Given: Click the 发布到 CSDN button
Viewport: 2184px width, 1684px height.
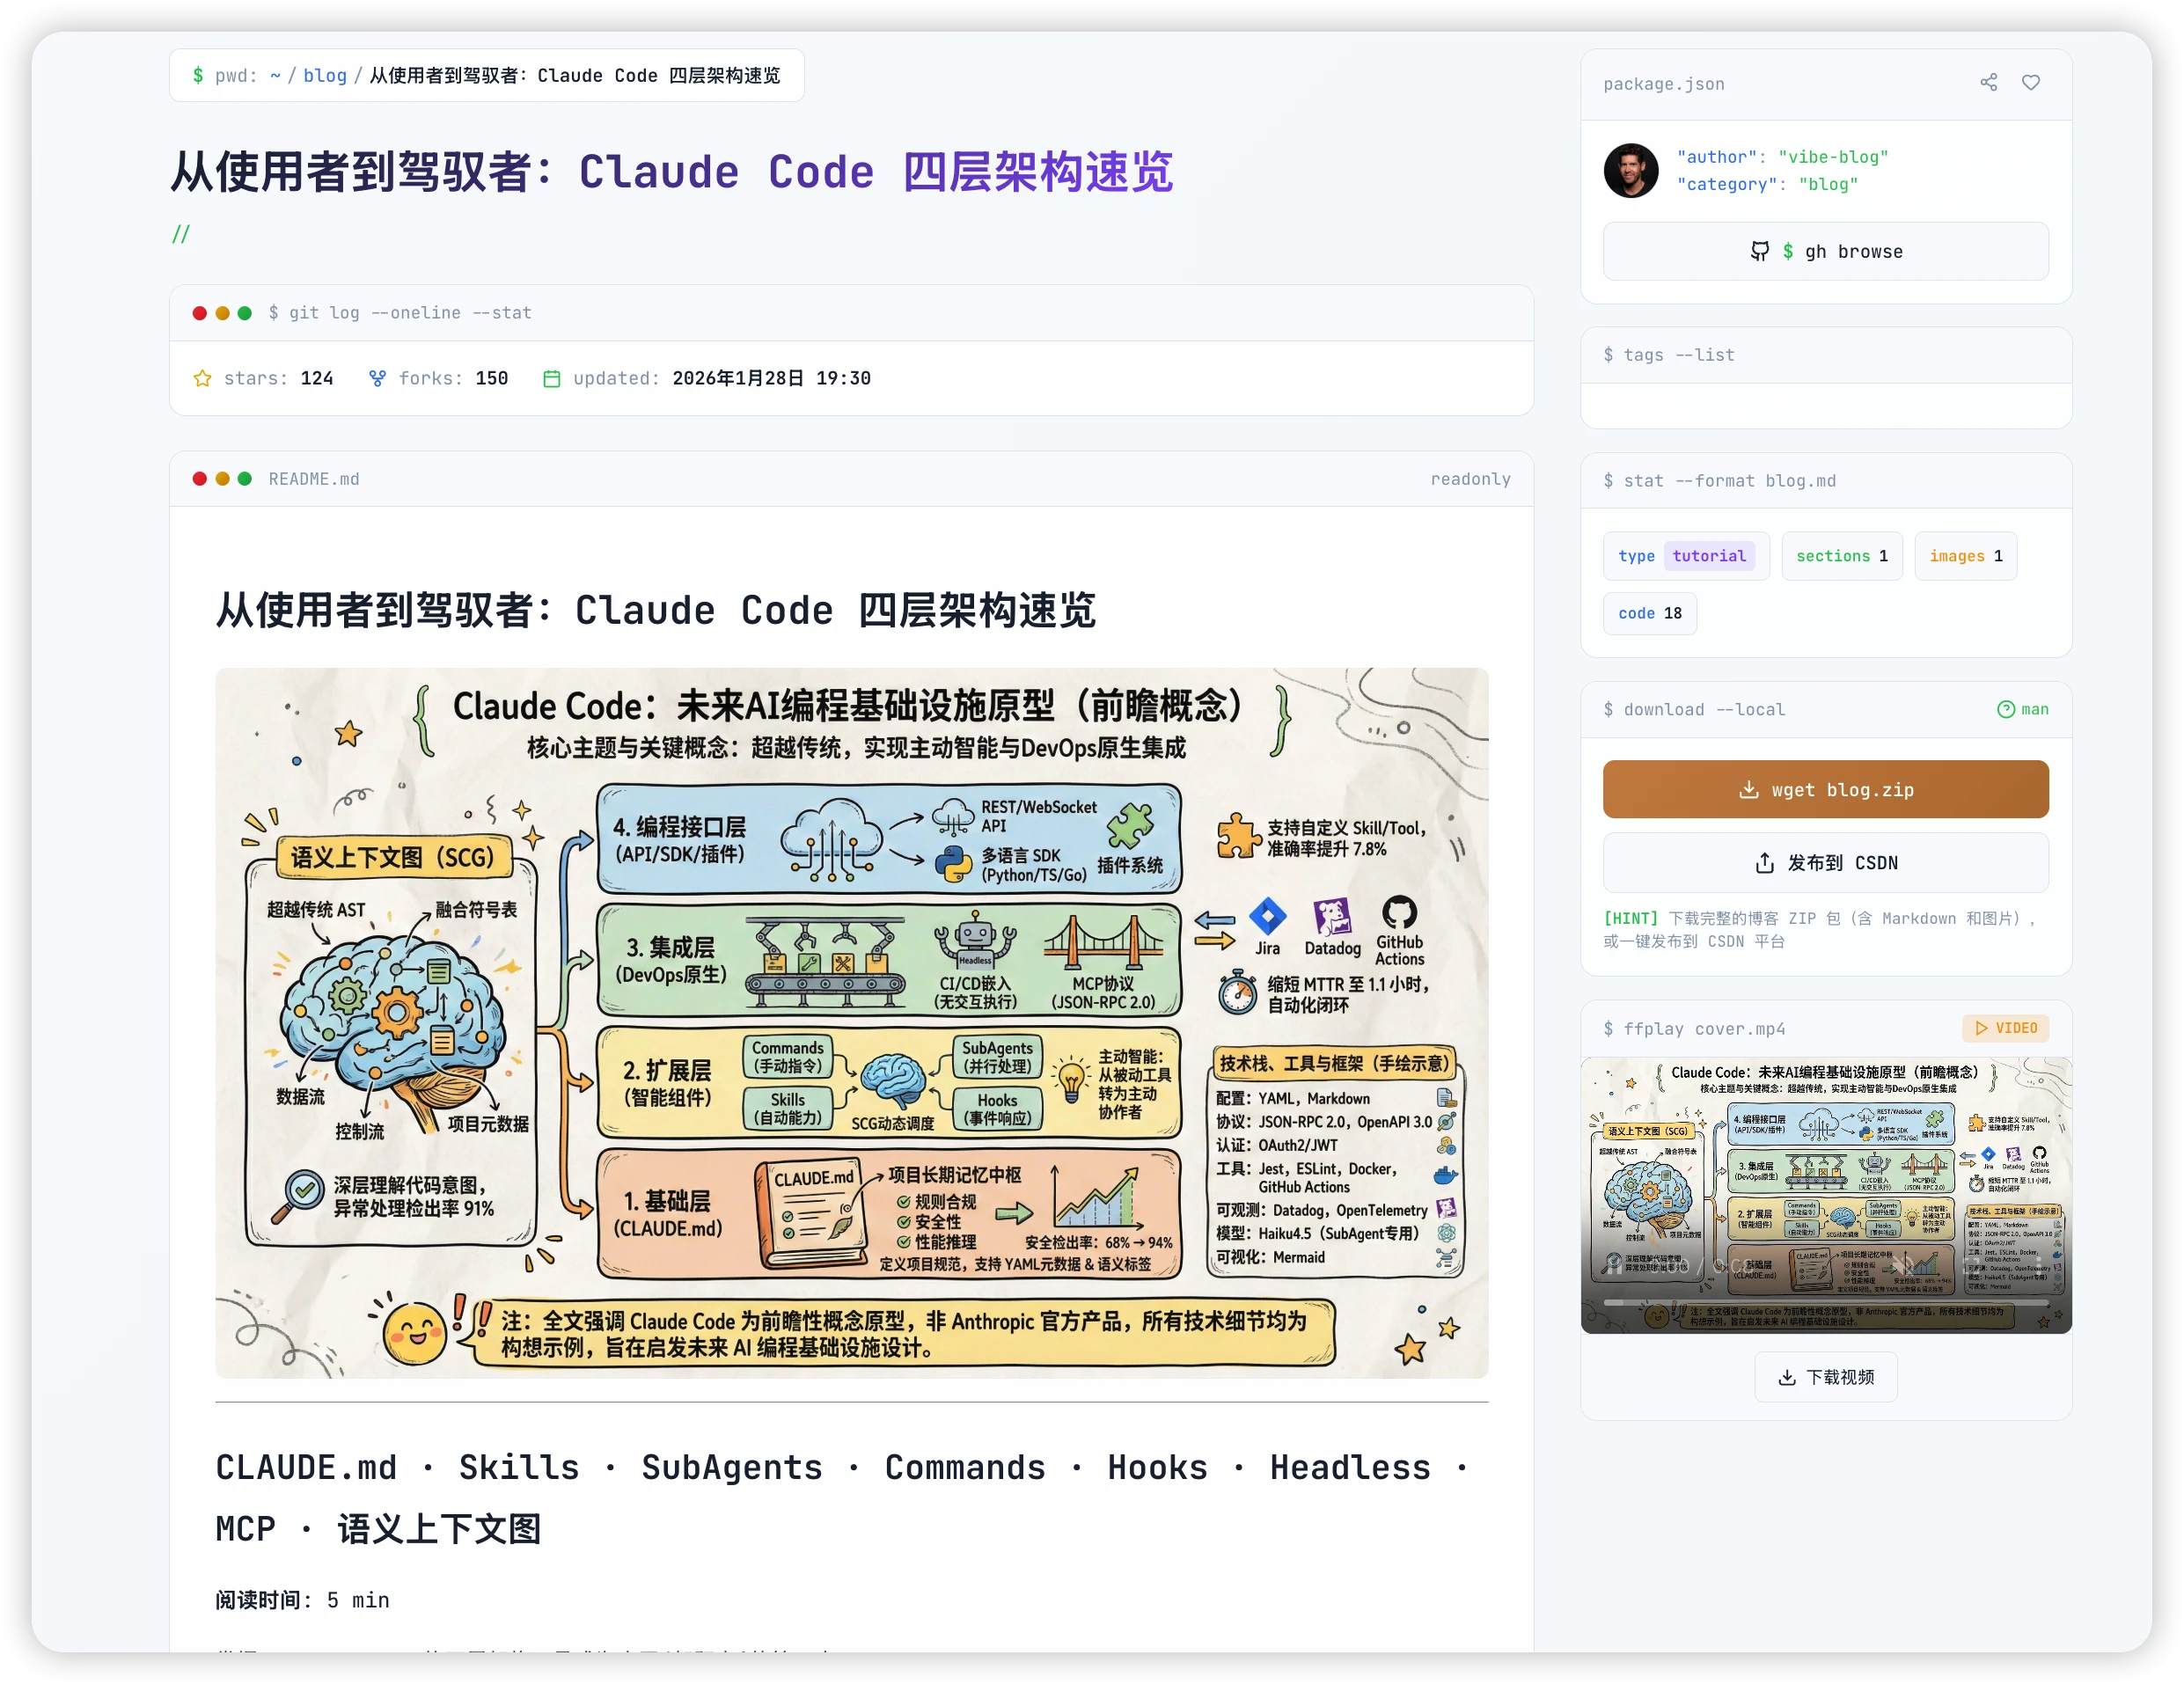Looking at the screenshot, I should coord(1825,863).
